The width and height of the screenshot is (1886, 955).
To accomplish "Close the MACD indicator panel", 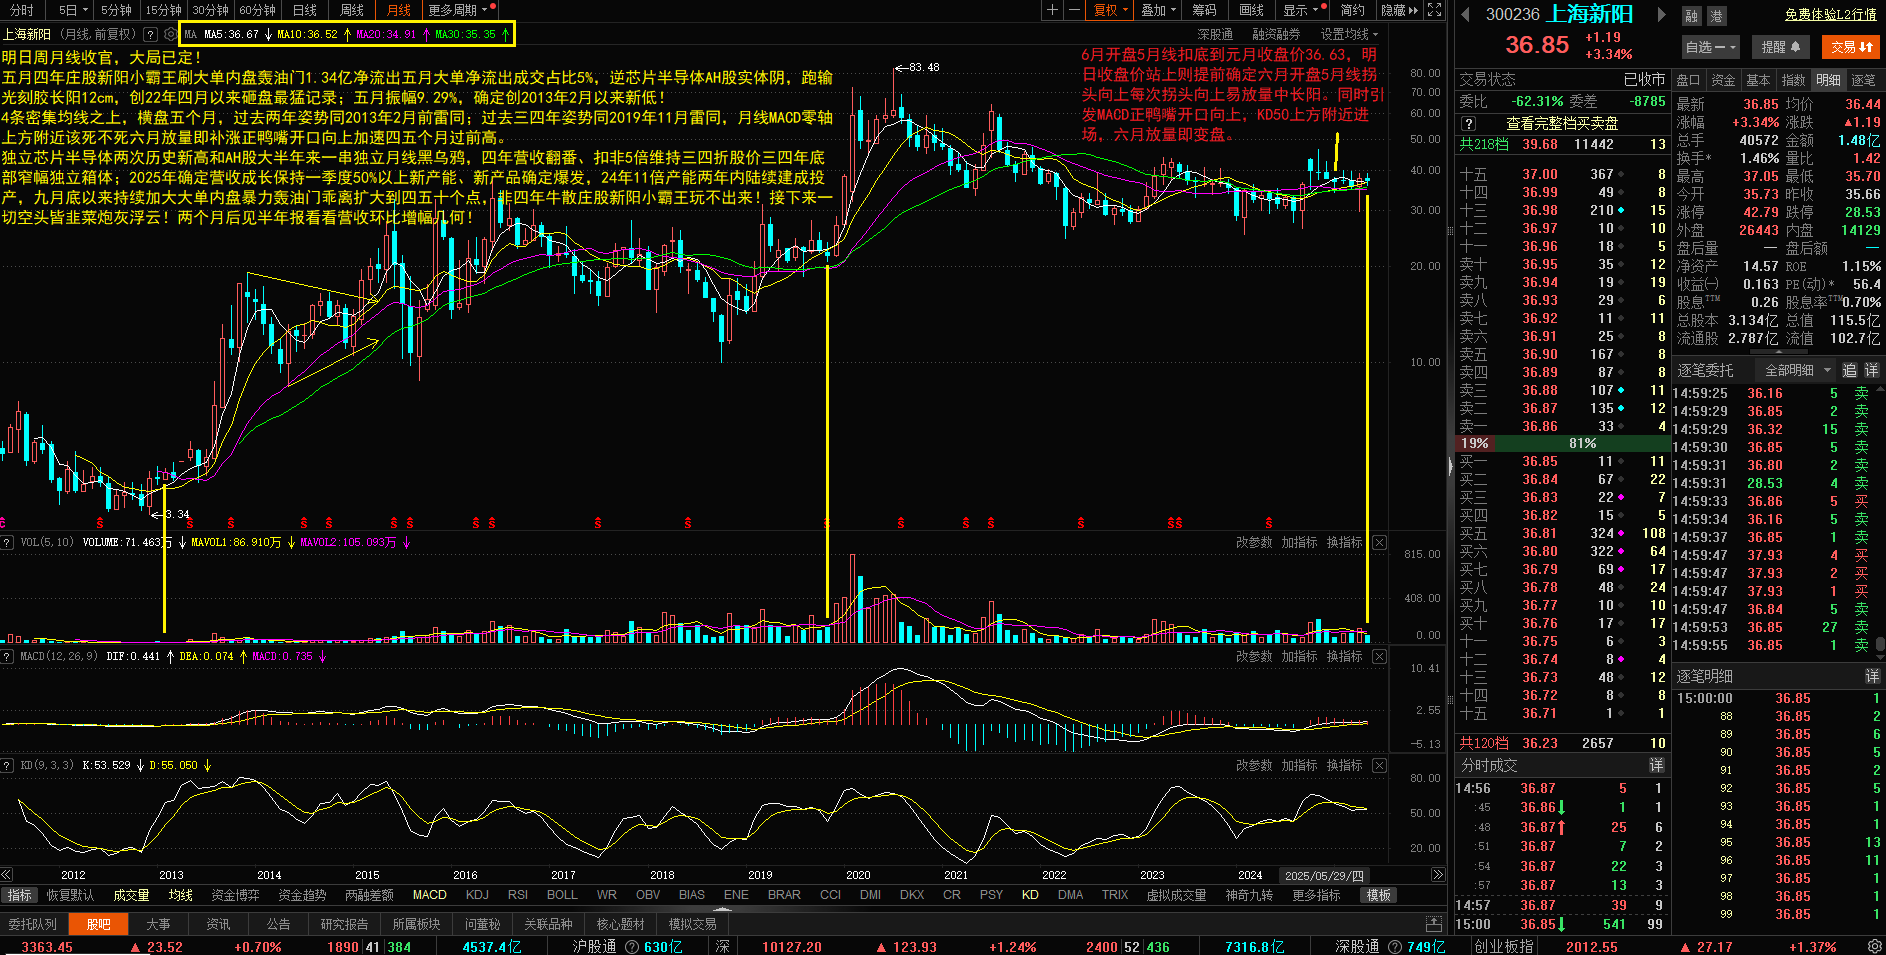I will click(1379, 656).
